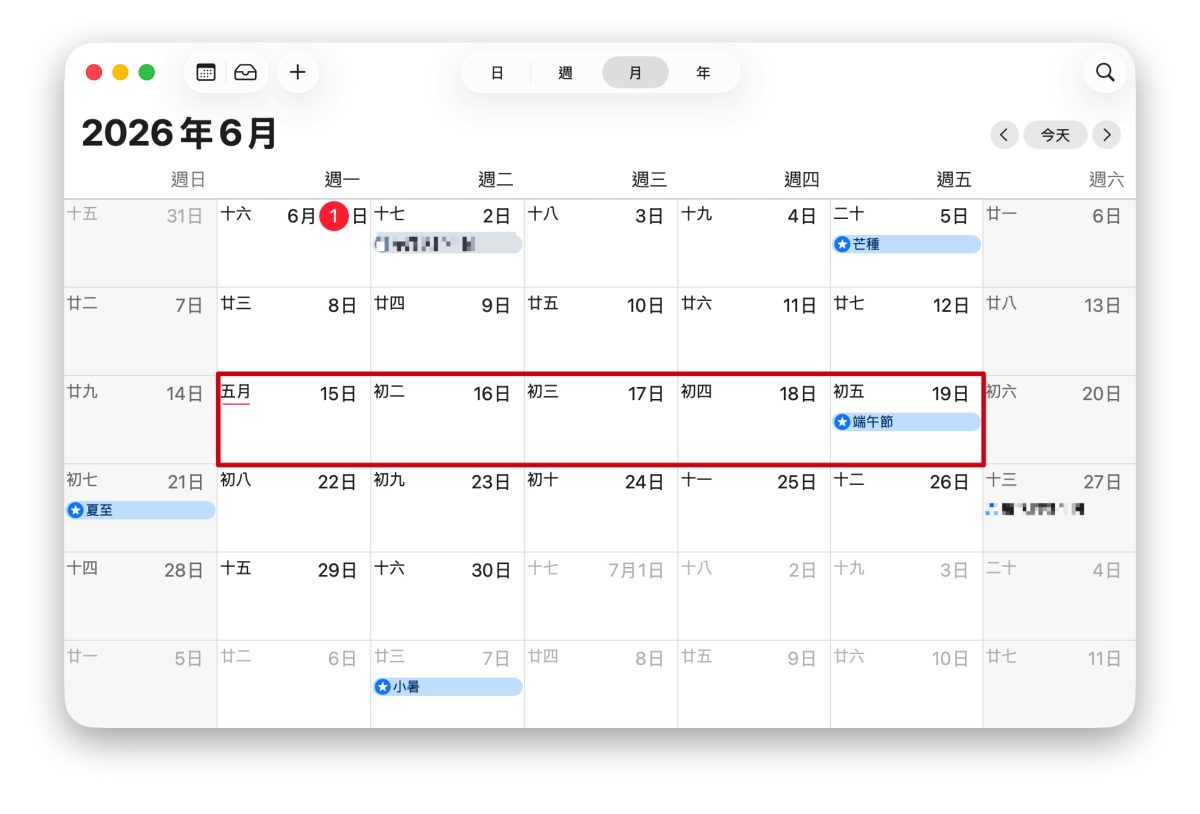The width and height of the screenshot is (1200, 814).
Task: Select the 12日 date cell
Action: (x=906, y=331)
